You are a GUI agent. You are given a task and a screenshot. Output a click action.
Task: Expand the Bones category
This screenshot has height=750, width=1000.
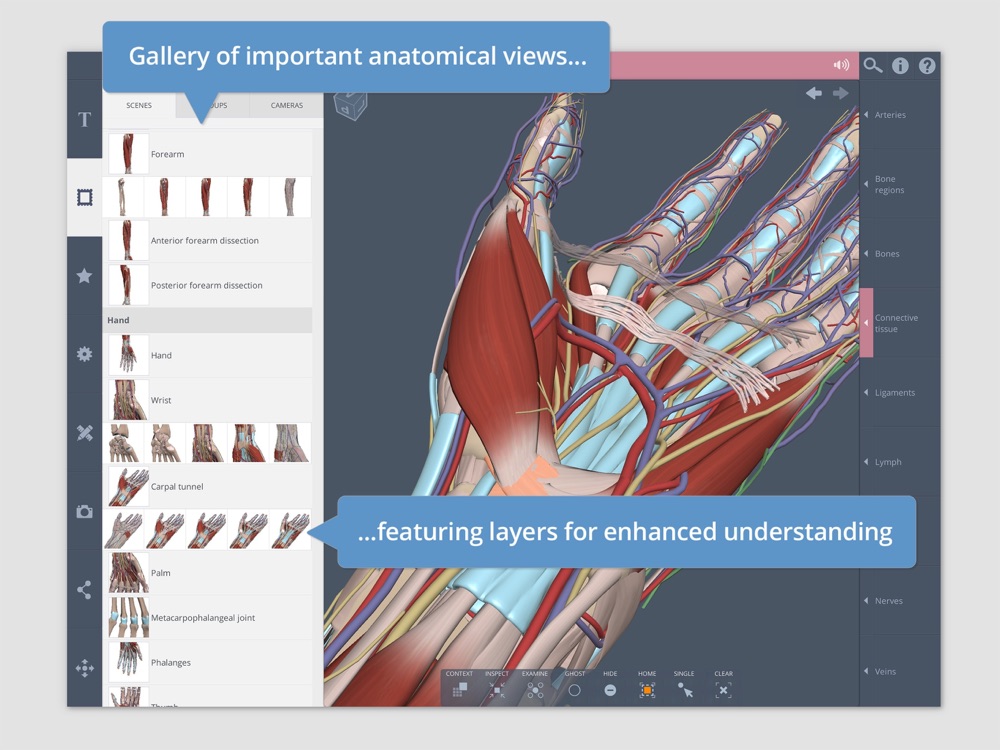899,253
